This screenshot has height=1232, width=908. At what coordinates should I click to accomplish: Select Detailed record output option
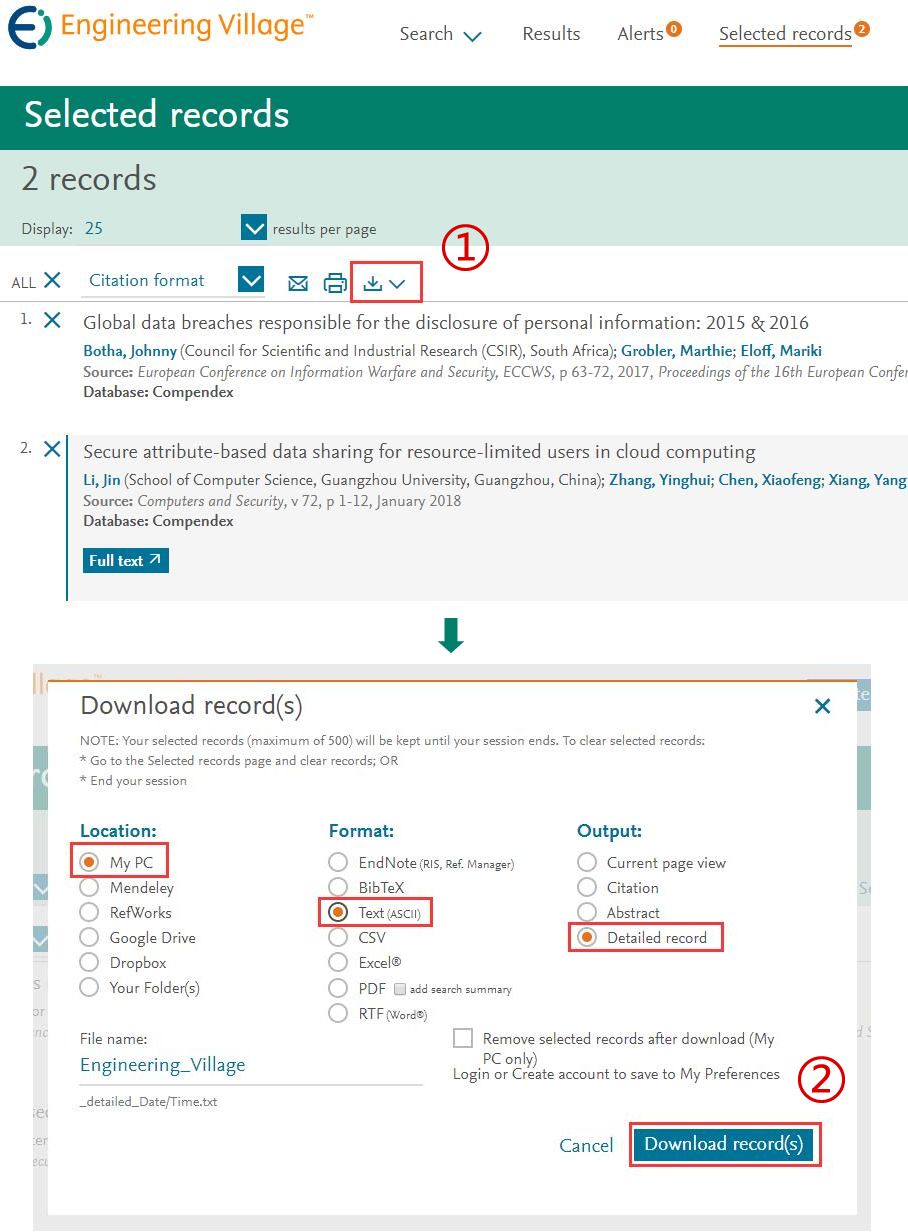coord(587,937)
